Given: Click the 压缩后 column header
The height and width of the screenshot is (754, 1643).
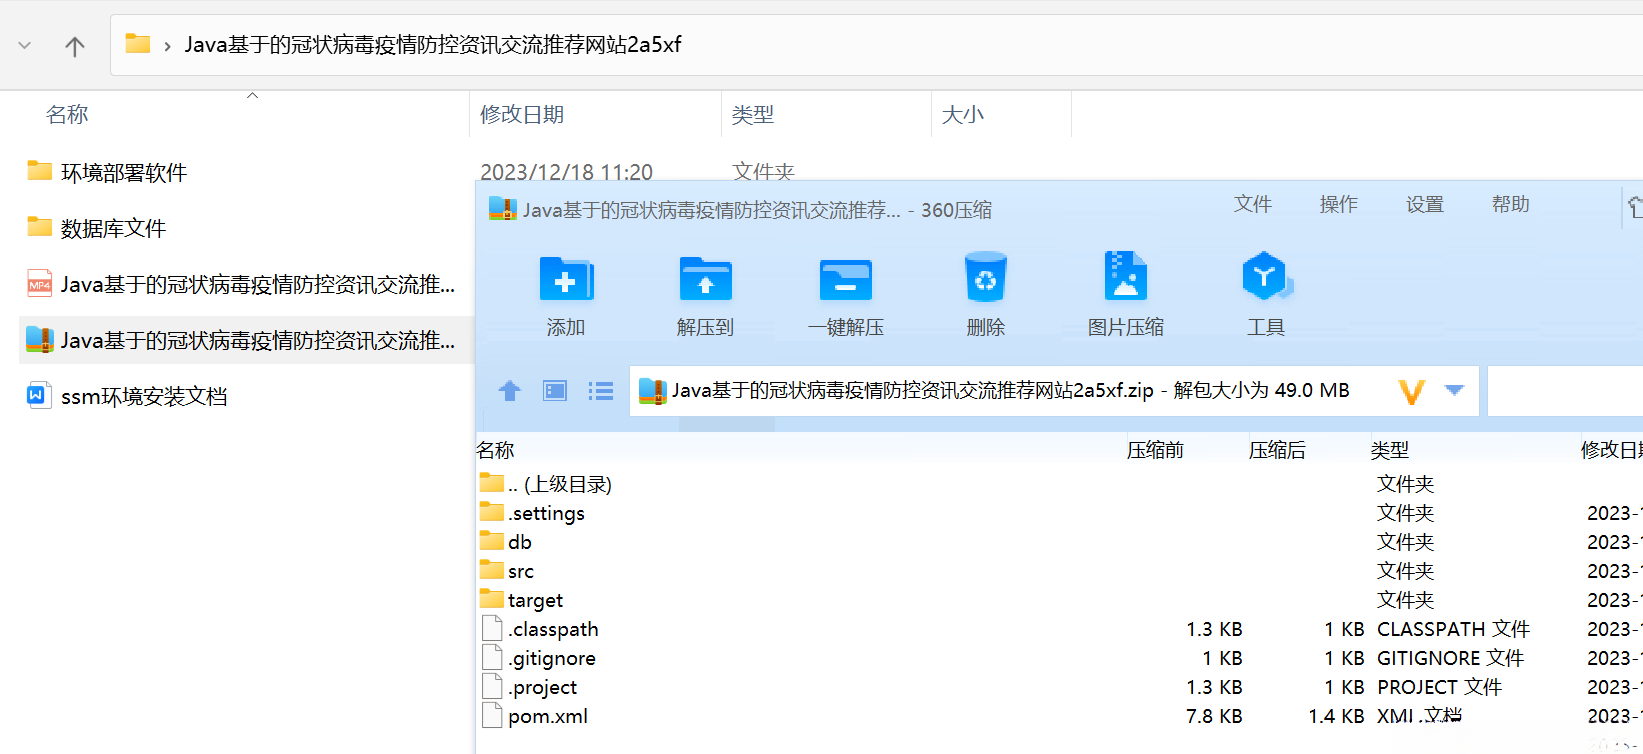Looking at the screenshot, I should click(1277, 450).
